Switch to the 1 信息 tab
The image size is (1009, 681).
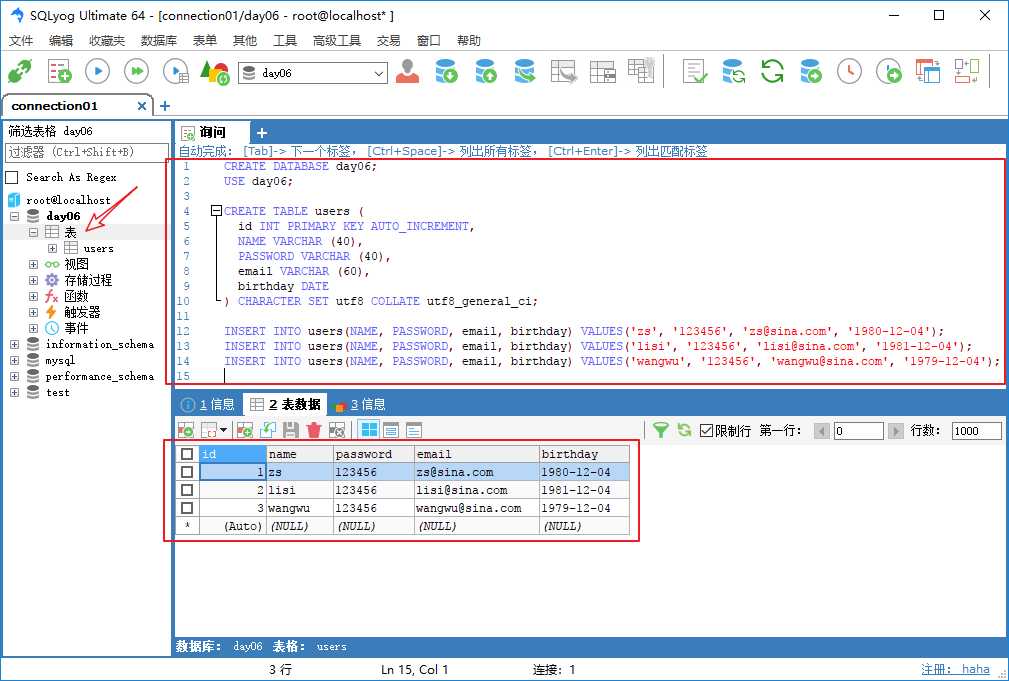coord(208,404)
